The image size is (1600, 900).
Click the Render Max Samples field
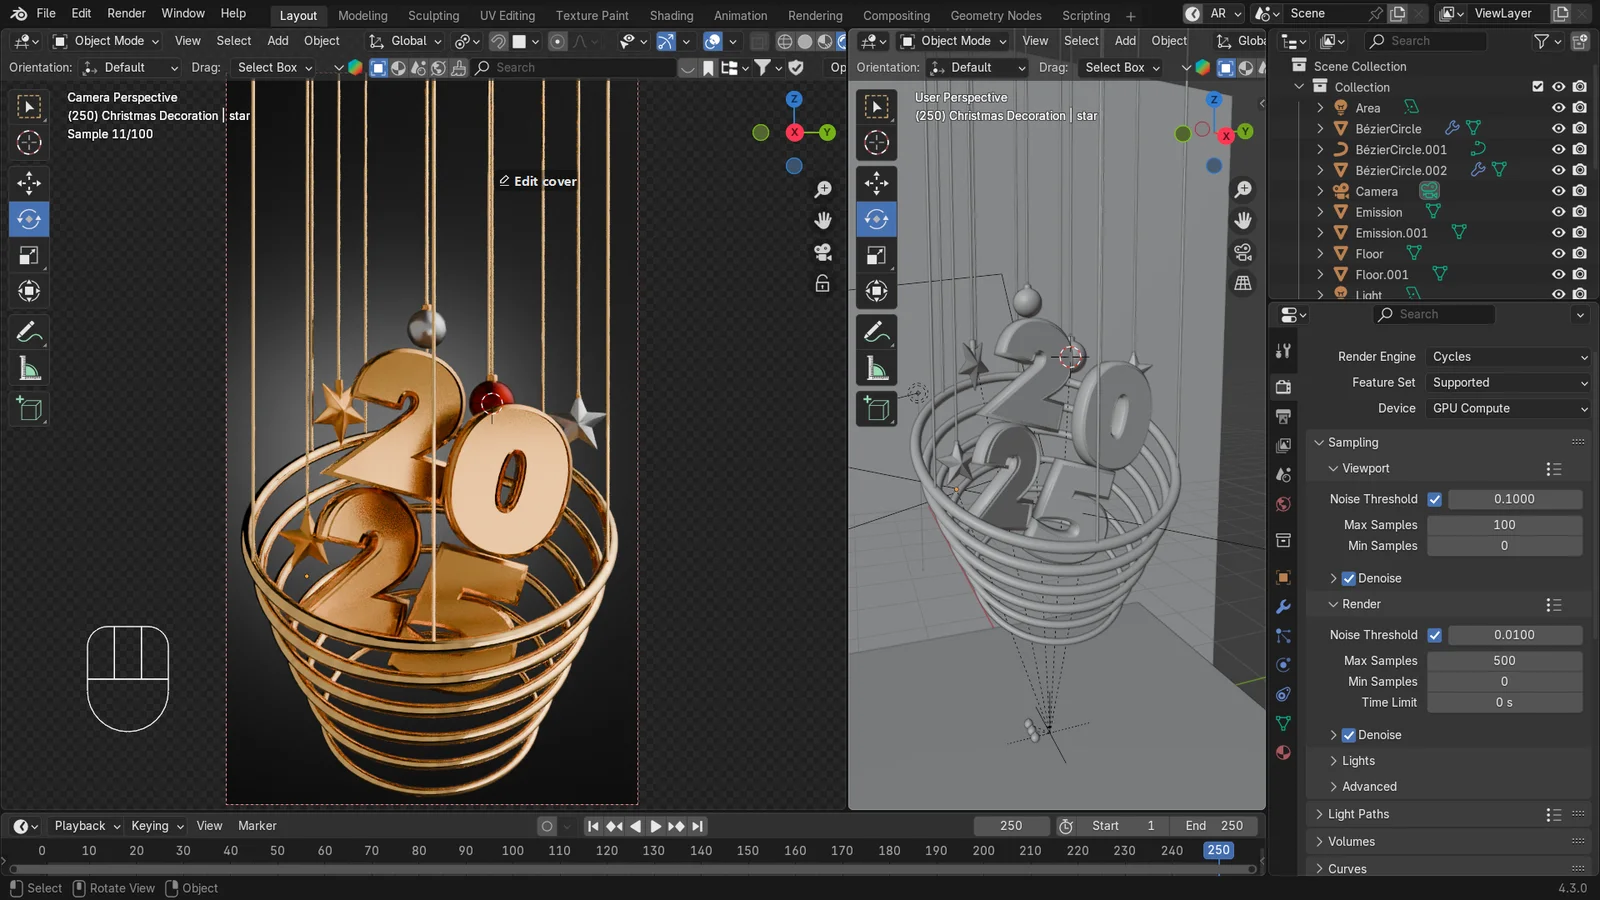(1504, 661)
